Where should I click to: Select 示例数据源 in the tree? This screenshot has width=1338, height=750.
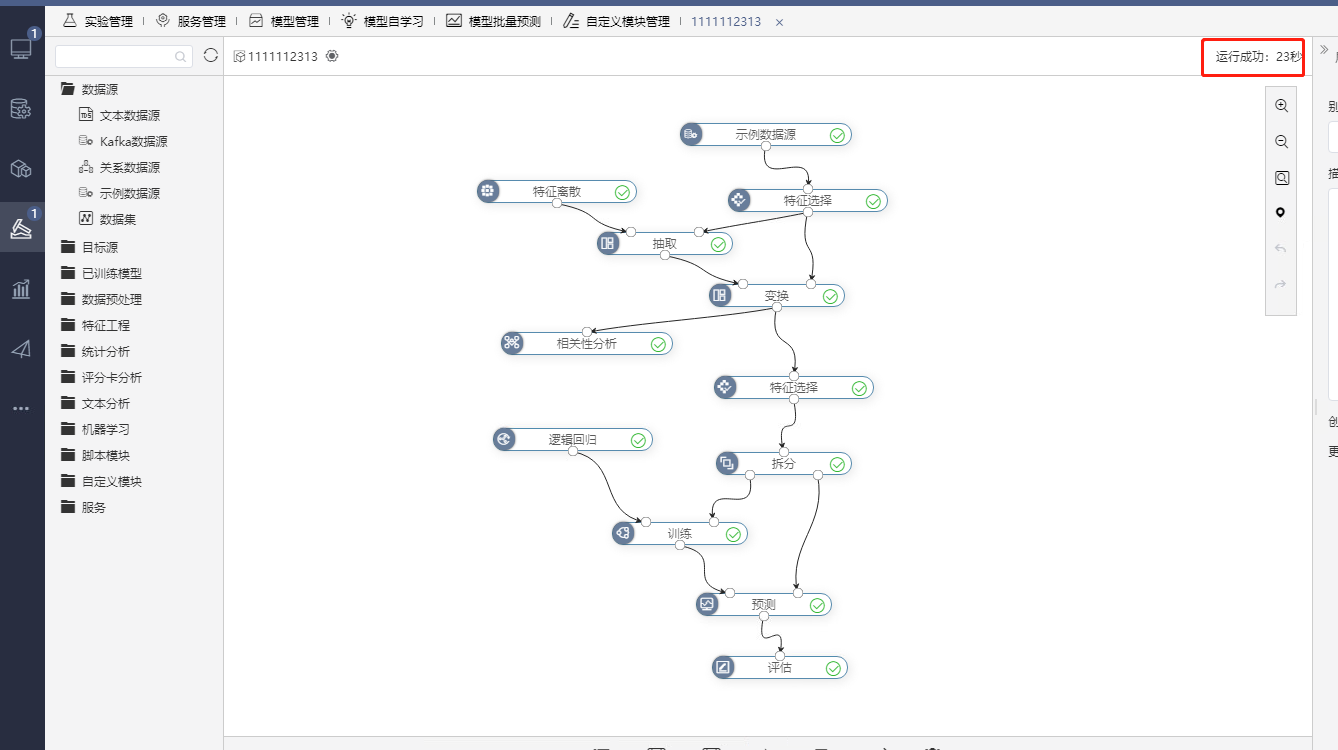tap(120, 193)
